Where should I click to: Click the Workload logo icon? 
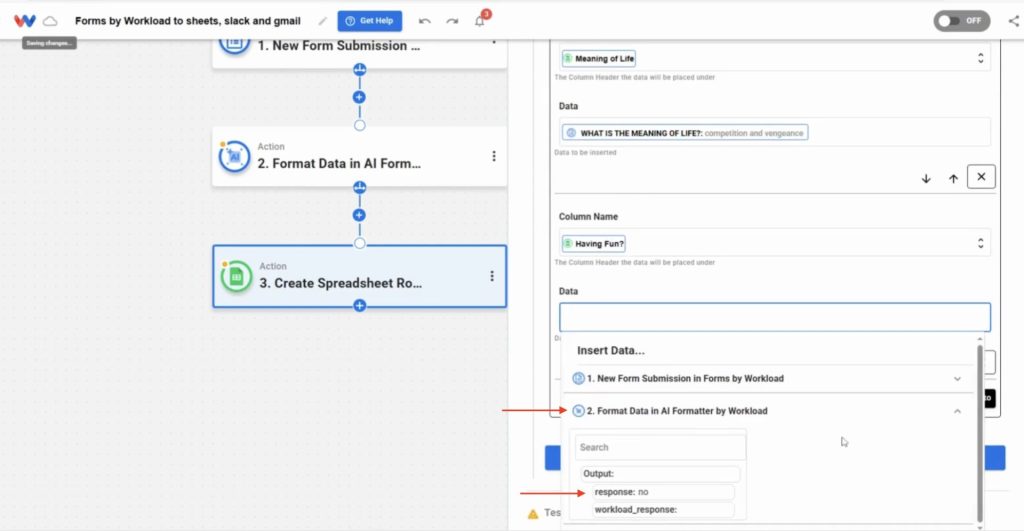[x=25, y=21]
